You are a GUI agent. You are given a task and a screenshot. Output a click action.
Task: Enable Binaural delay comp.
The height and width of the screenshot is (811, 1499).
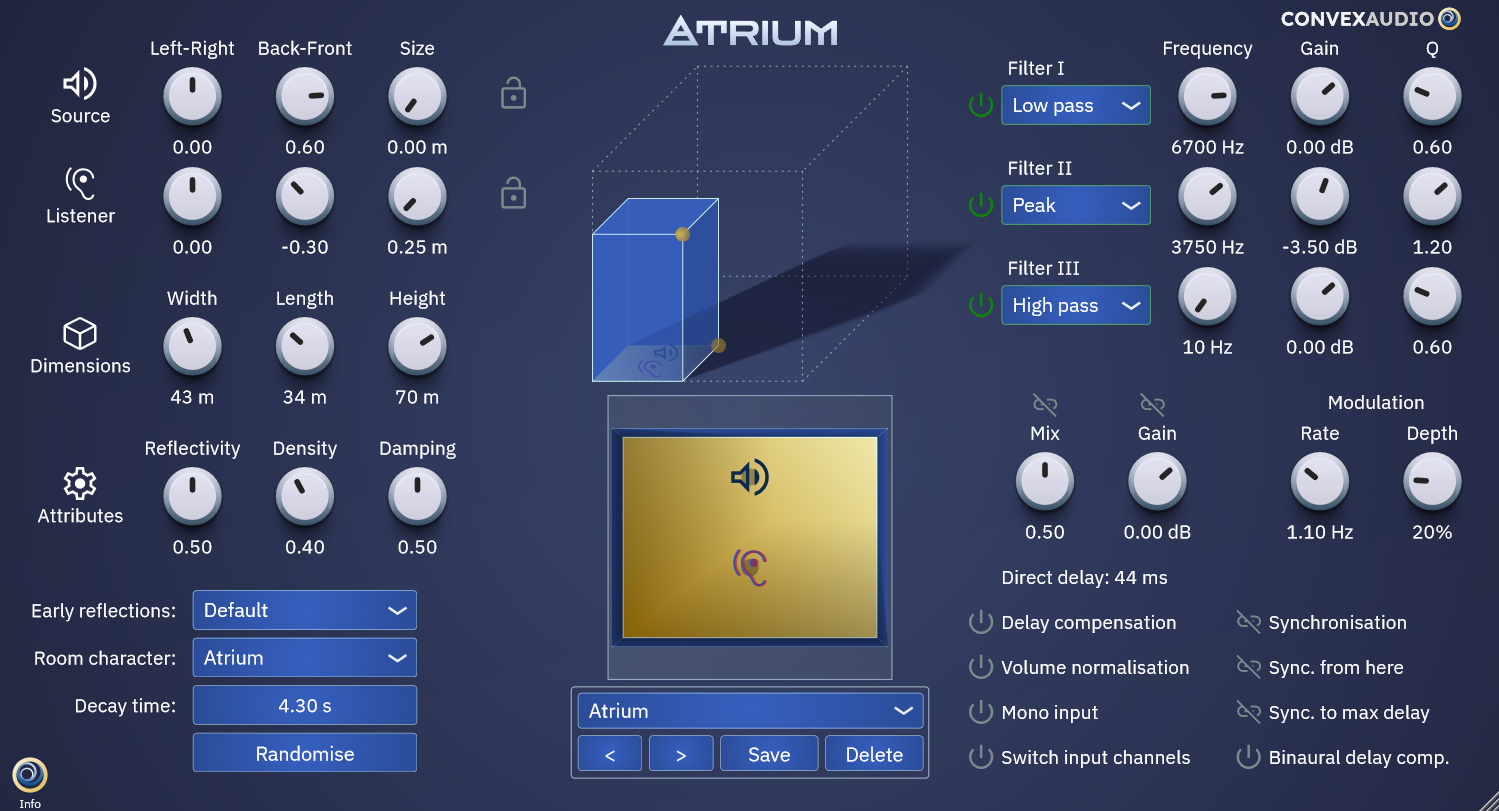coord(1248,757)
